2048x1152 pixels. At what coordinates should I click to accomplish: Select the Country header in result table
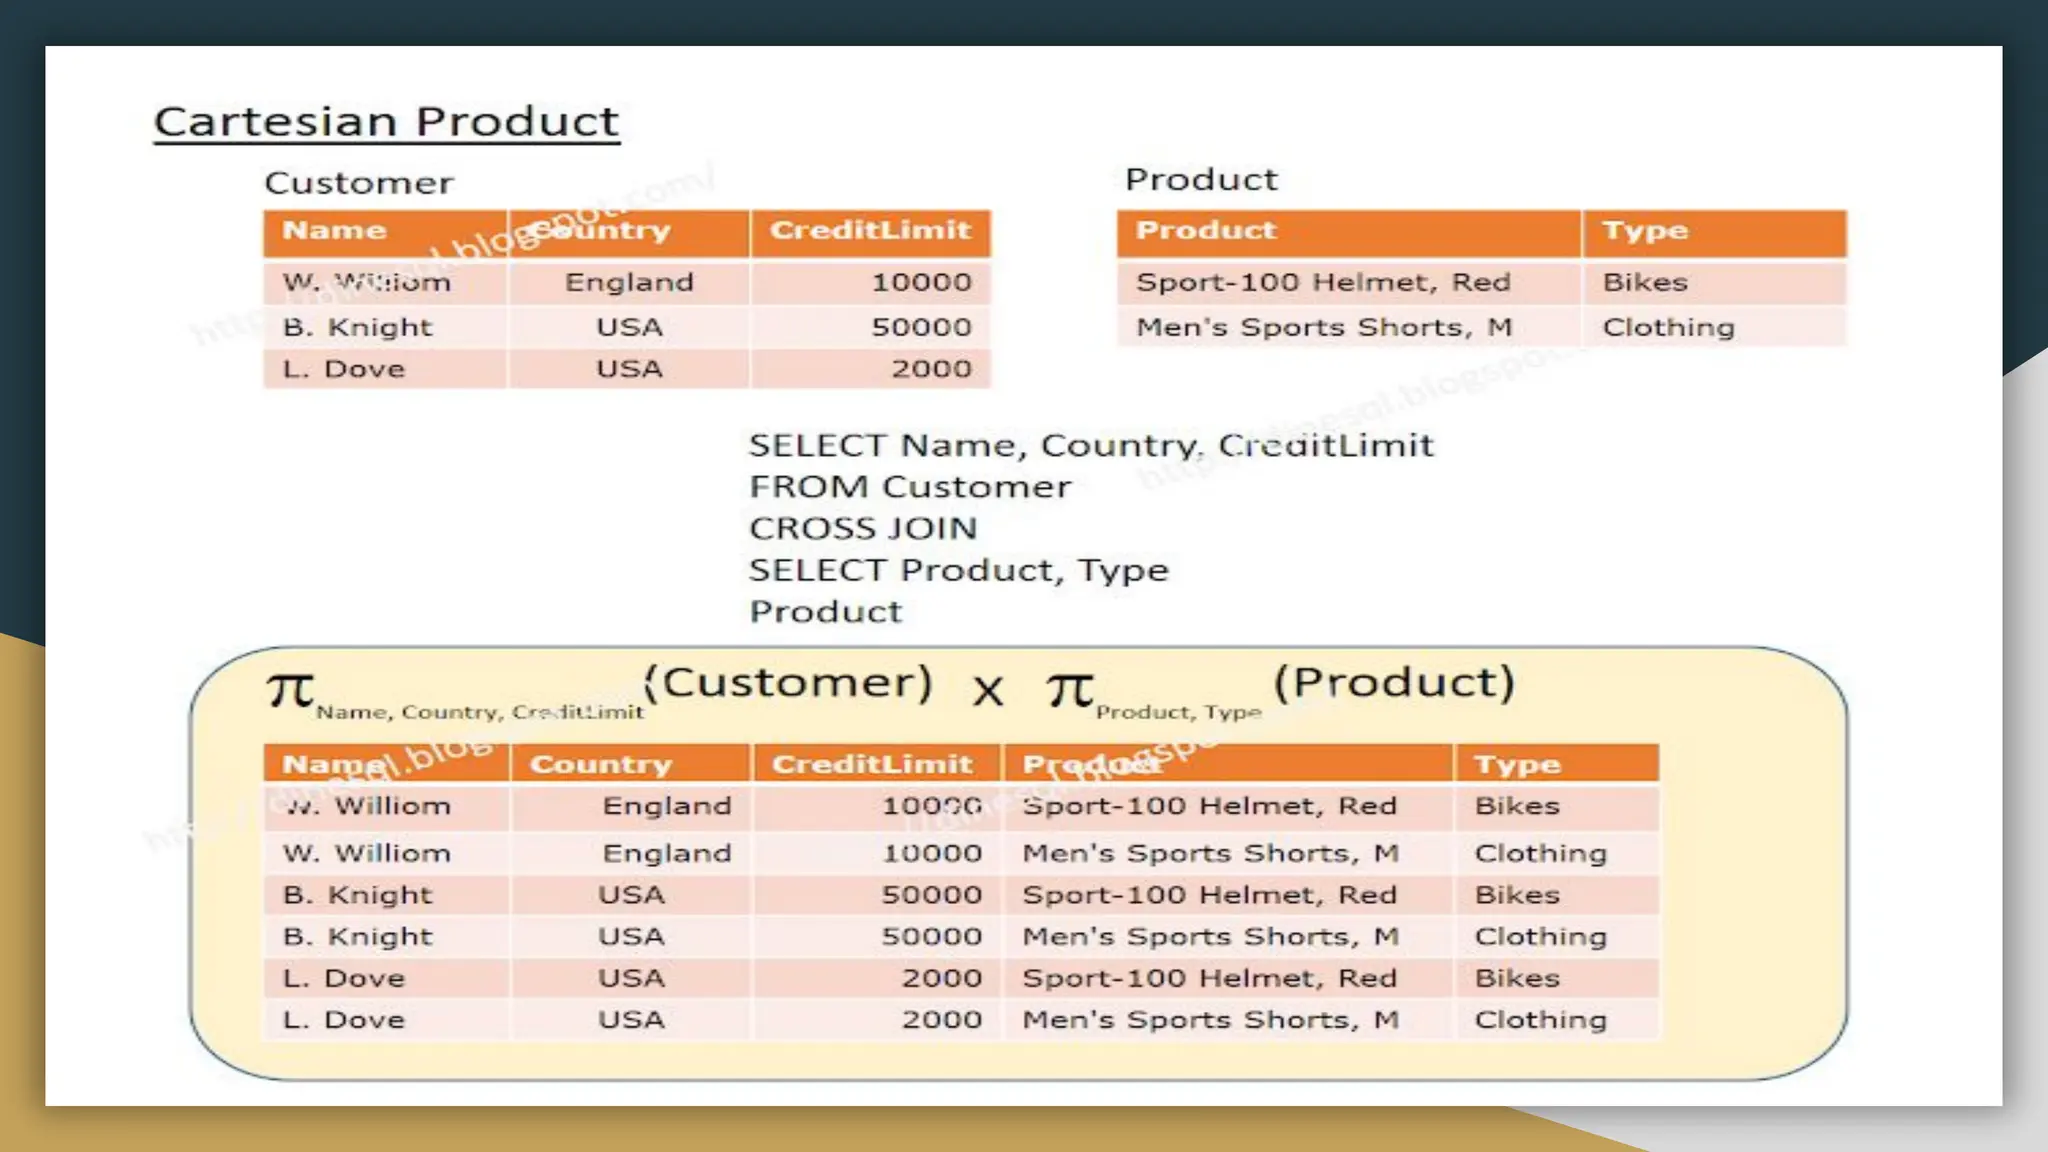(600, 764)
